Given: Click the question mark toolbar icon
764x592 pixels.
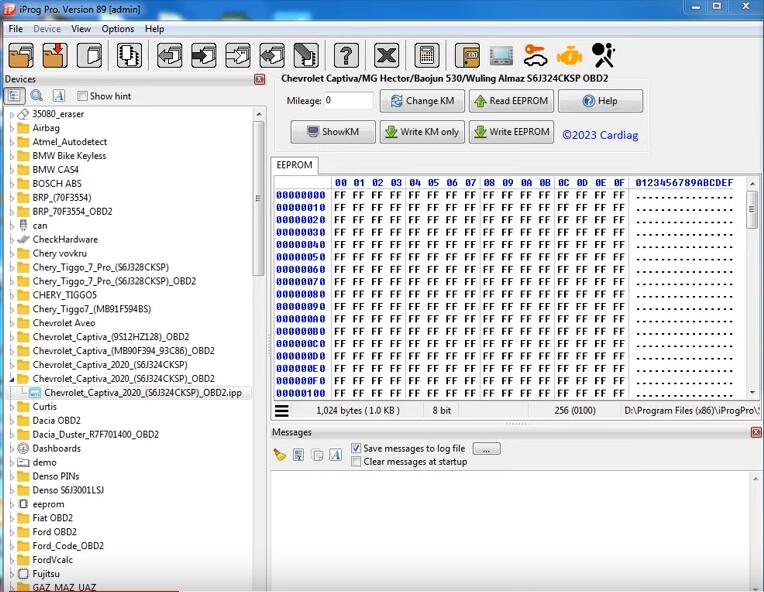Looking at the screenshot, I should point(346,56).
